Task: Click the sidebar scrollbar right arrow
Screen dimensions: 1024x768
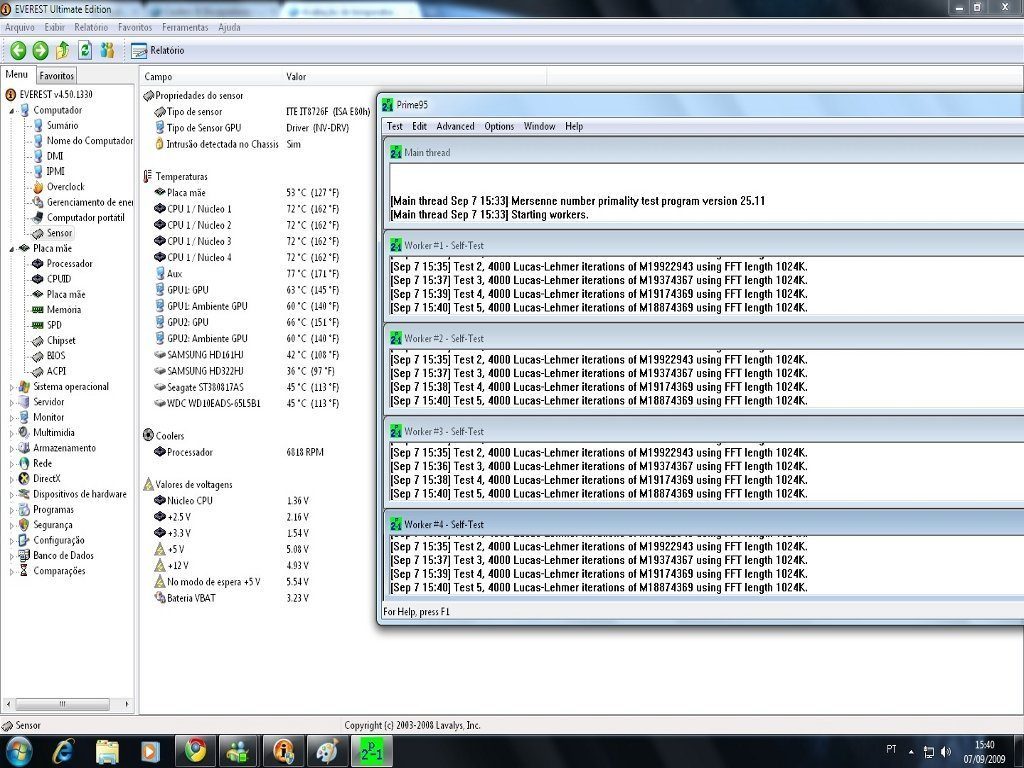Action: pos(127,705)
